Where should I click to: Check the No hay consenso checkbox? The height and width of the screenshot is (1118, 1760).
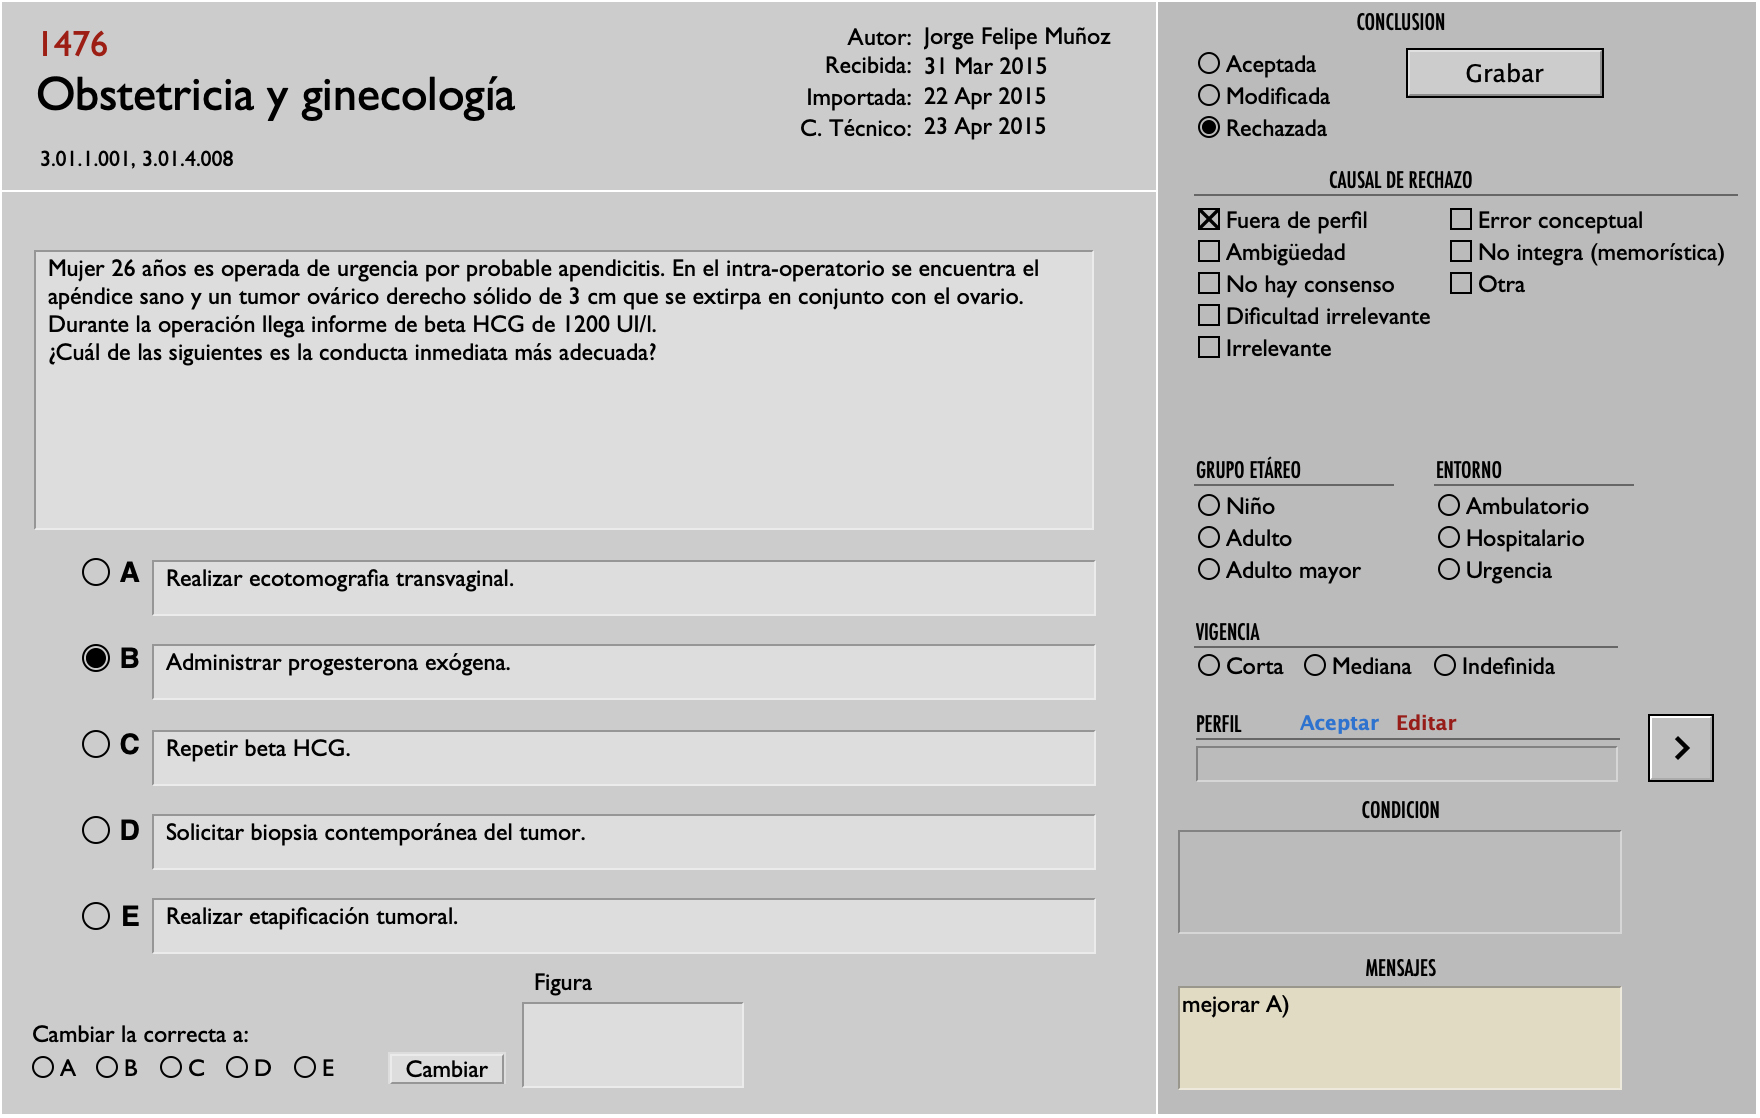point(1209,284)
